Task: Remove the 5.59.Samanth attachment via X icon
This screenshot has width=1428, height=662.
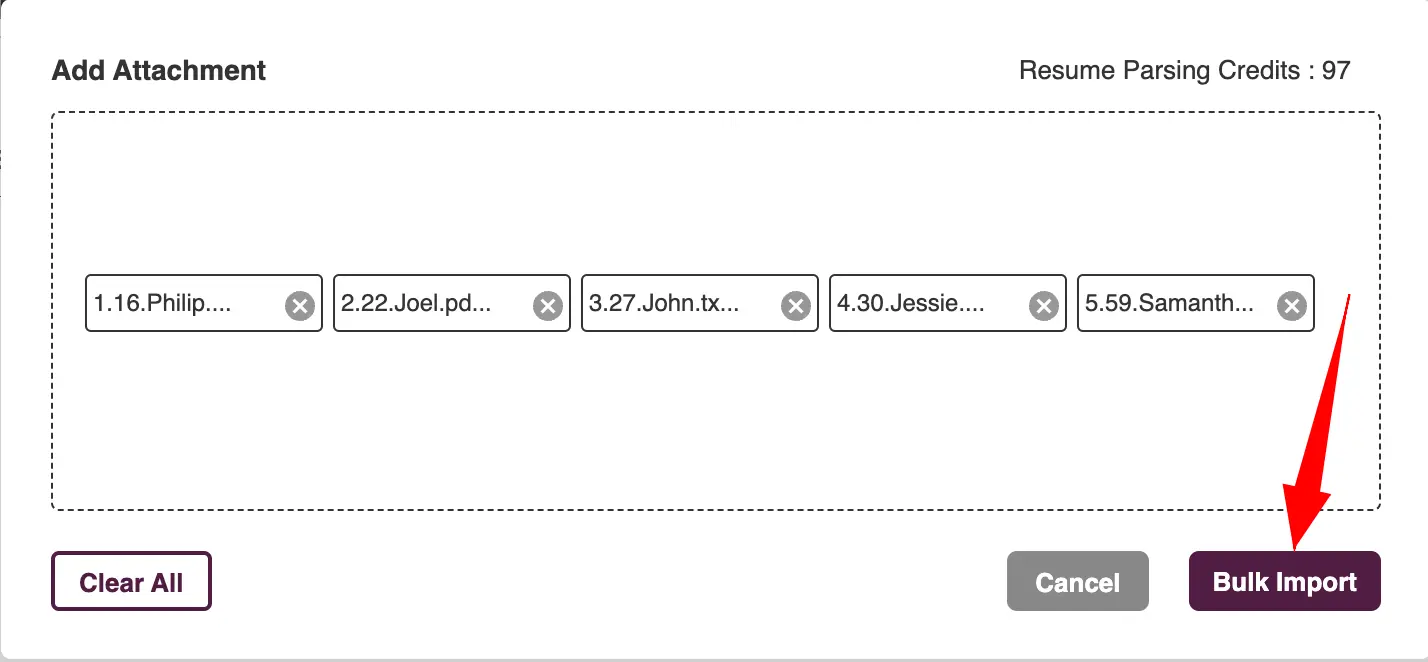Action: coord(1291,305)
